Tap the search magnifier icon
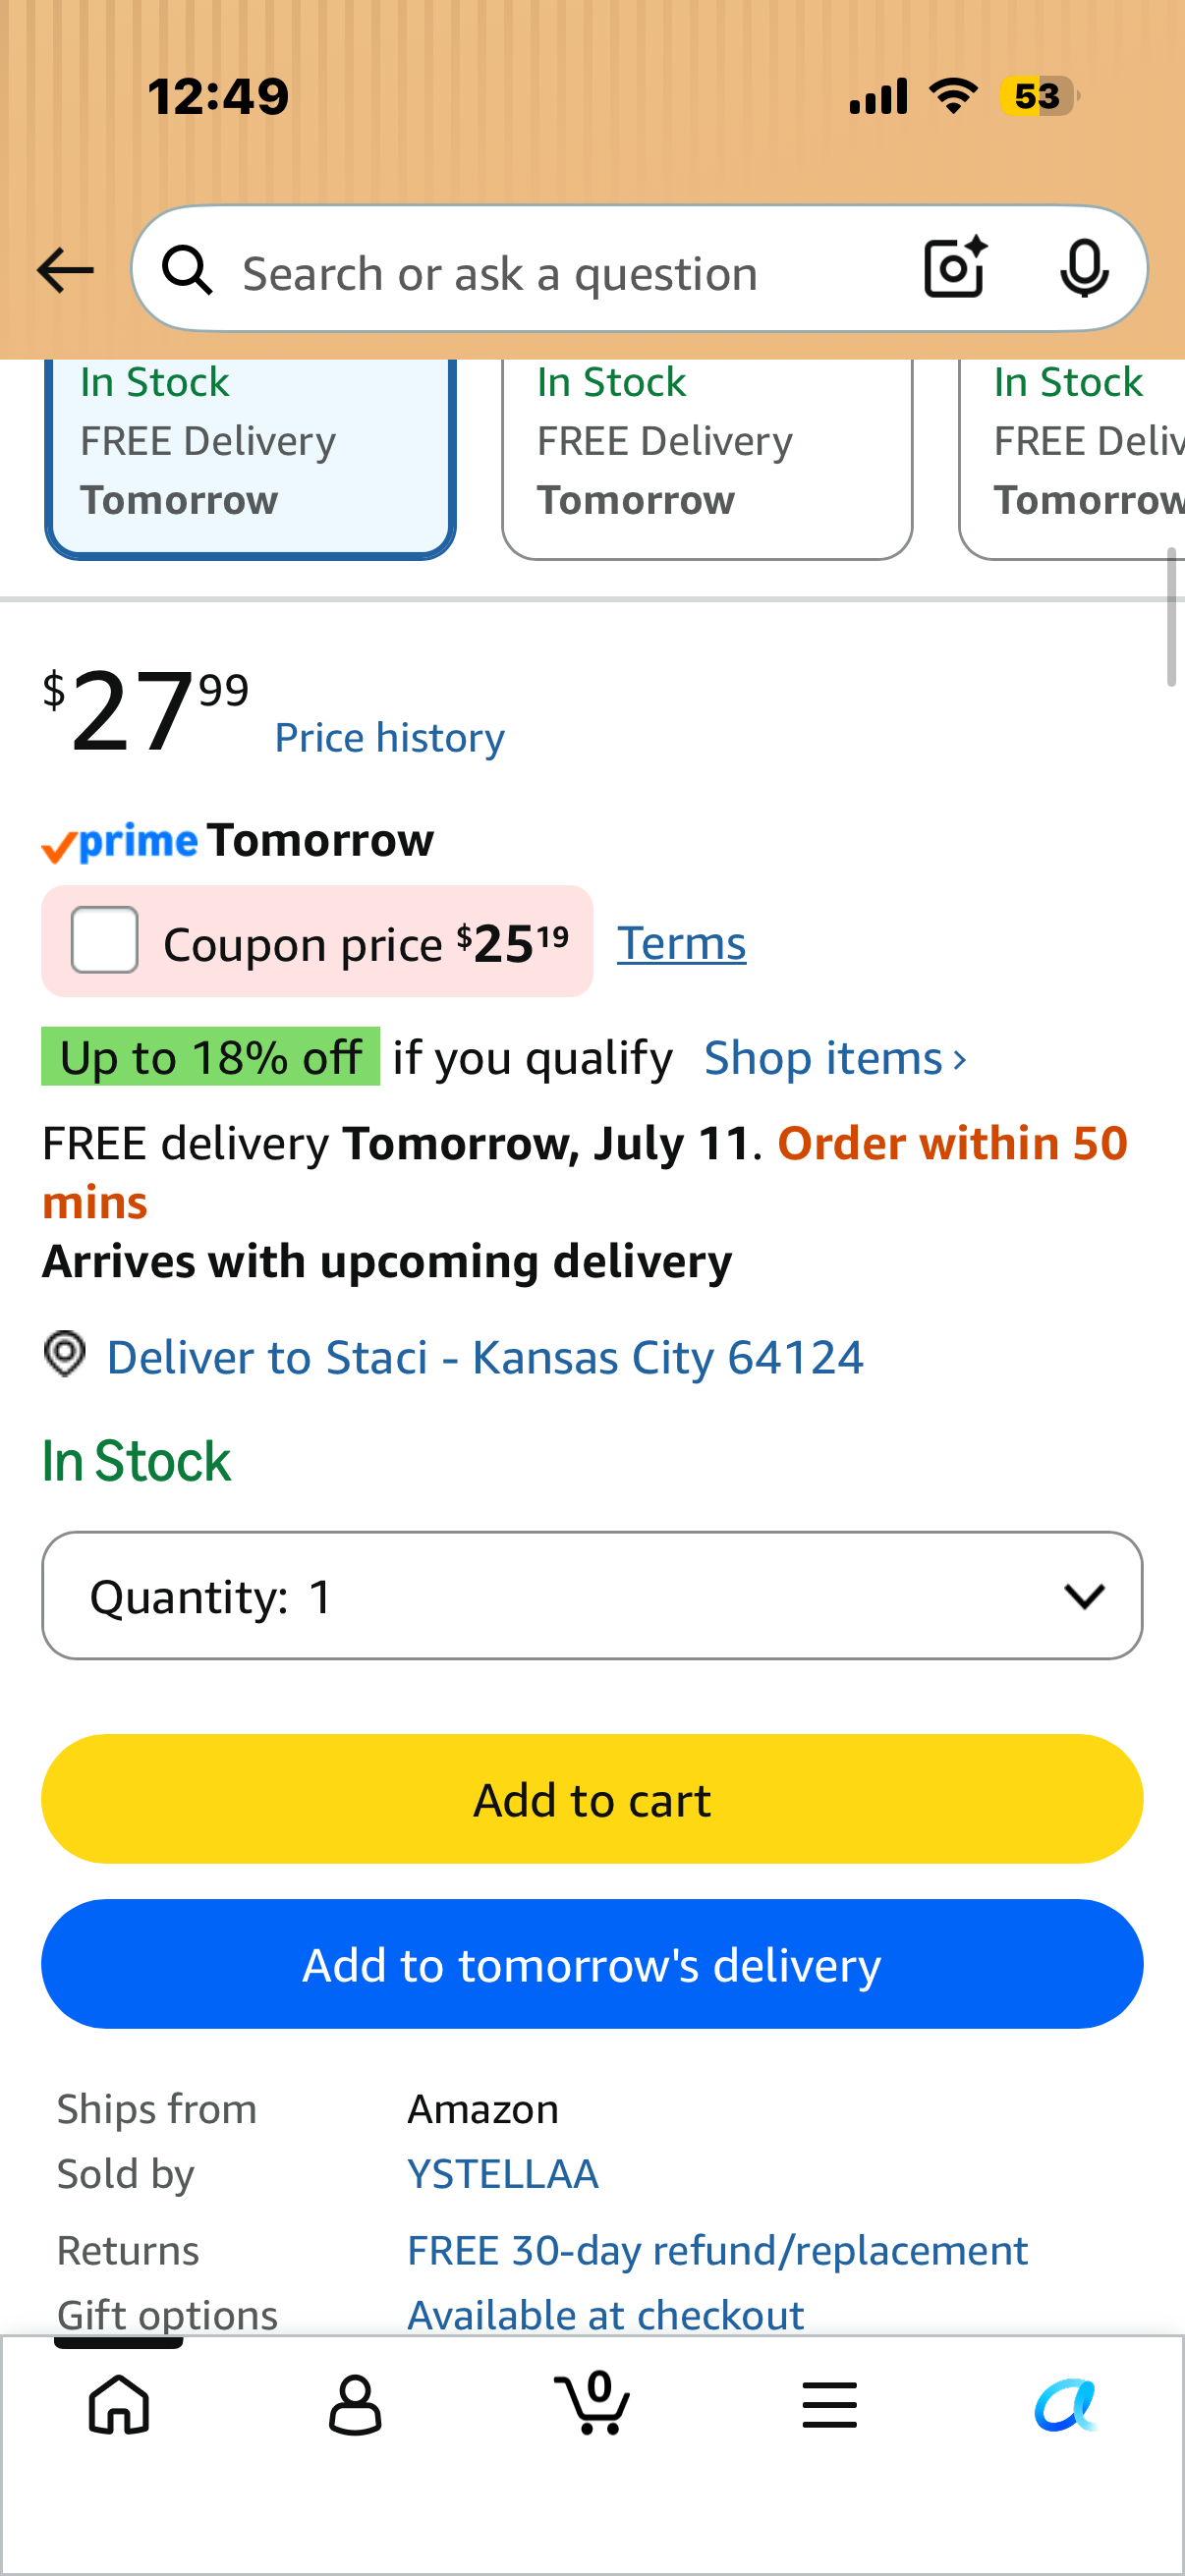Image resolution: width=1185 pixels, height=2576 pixels. click(187, 270)
